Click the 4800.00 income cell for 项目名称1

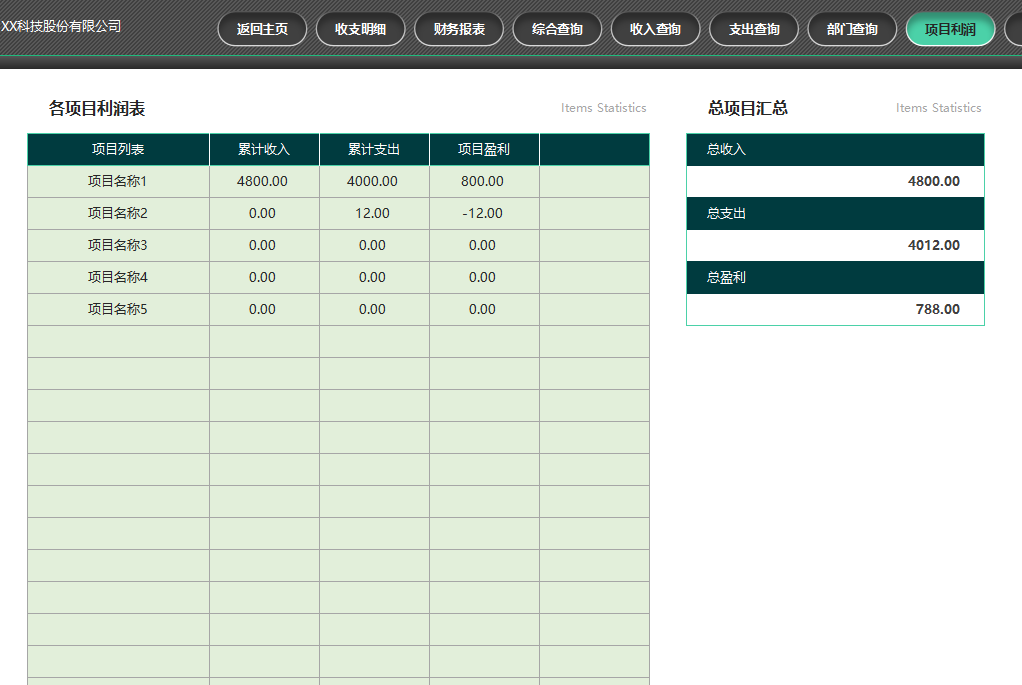tap(263, 182)
